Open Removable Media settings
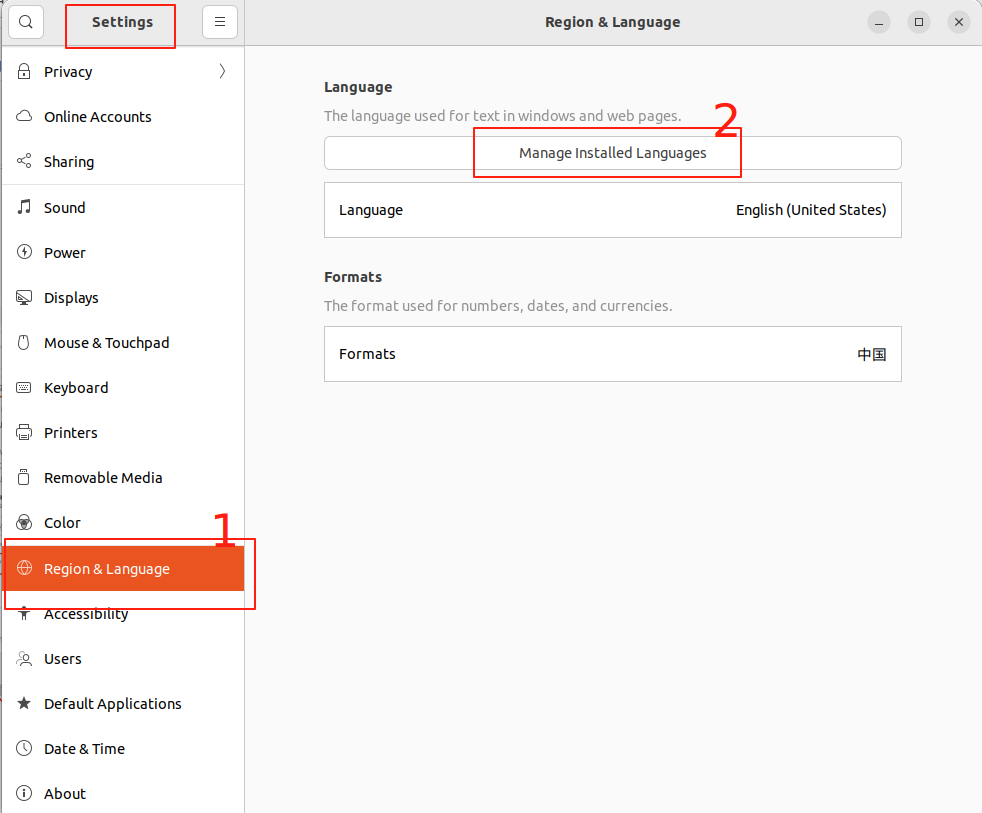 tap(123, 478)
